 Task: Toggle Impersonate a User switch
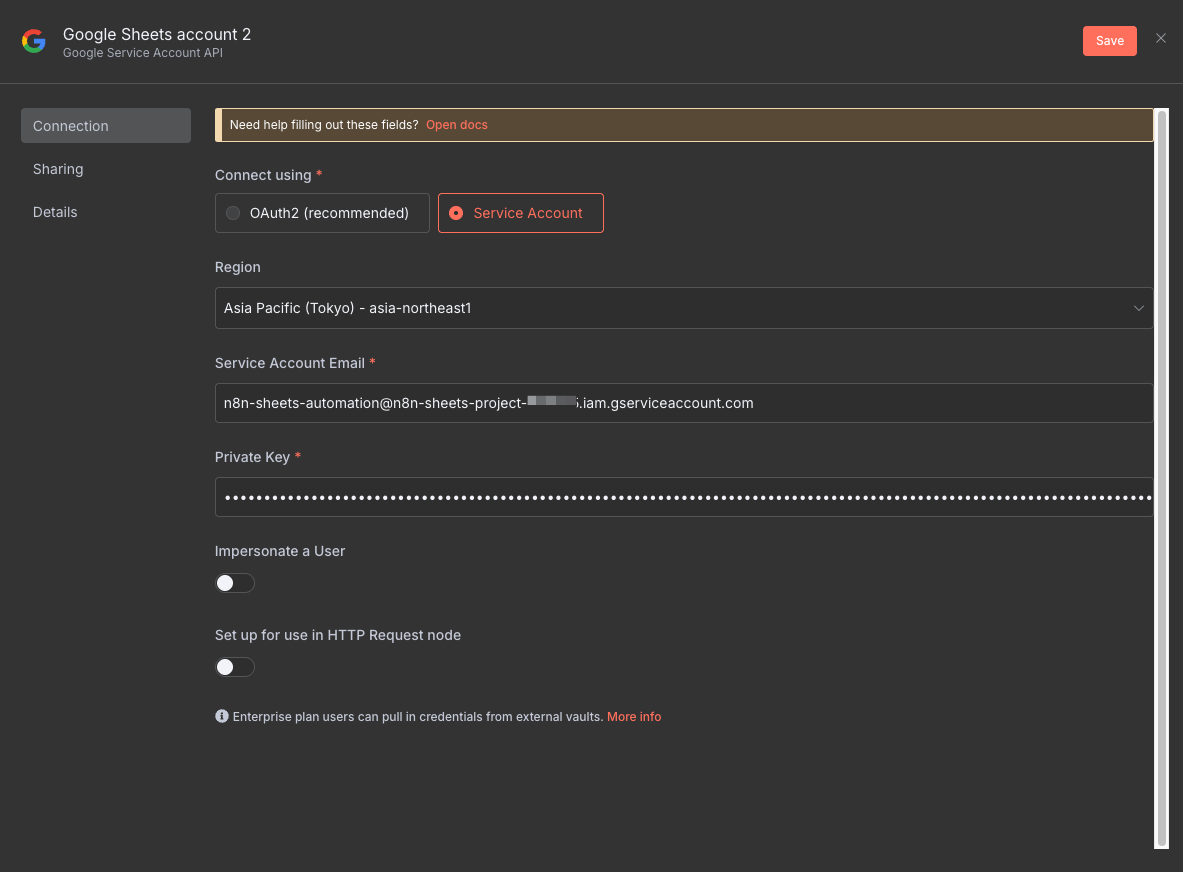coord(235,583)
